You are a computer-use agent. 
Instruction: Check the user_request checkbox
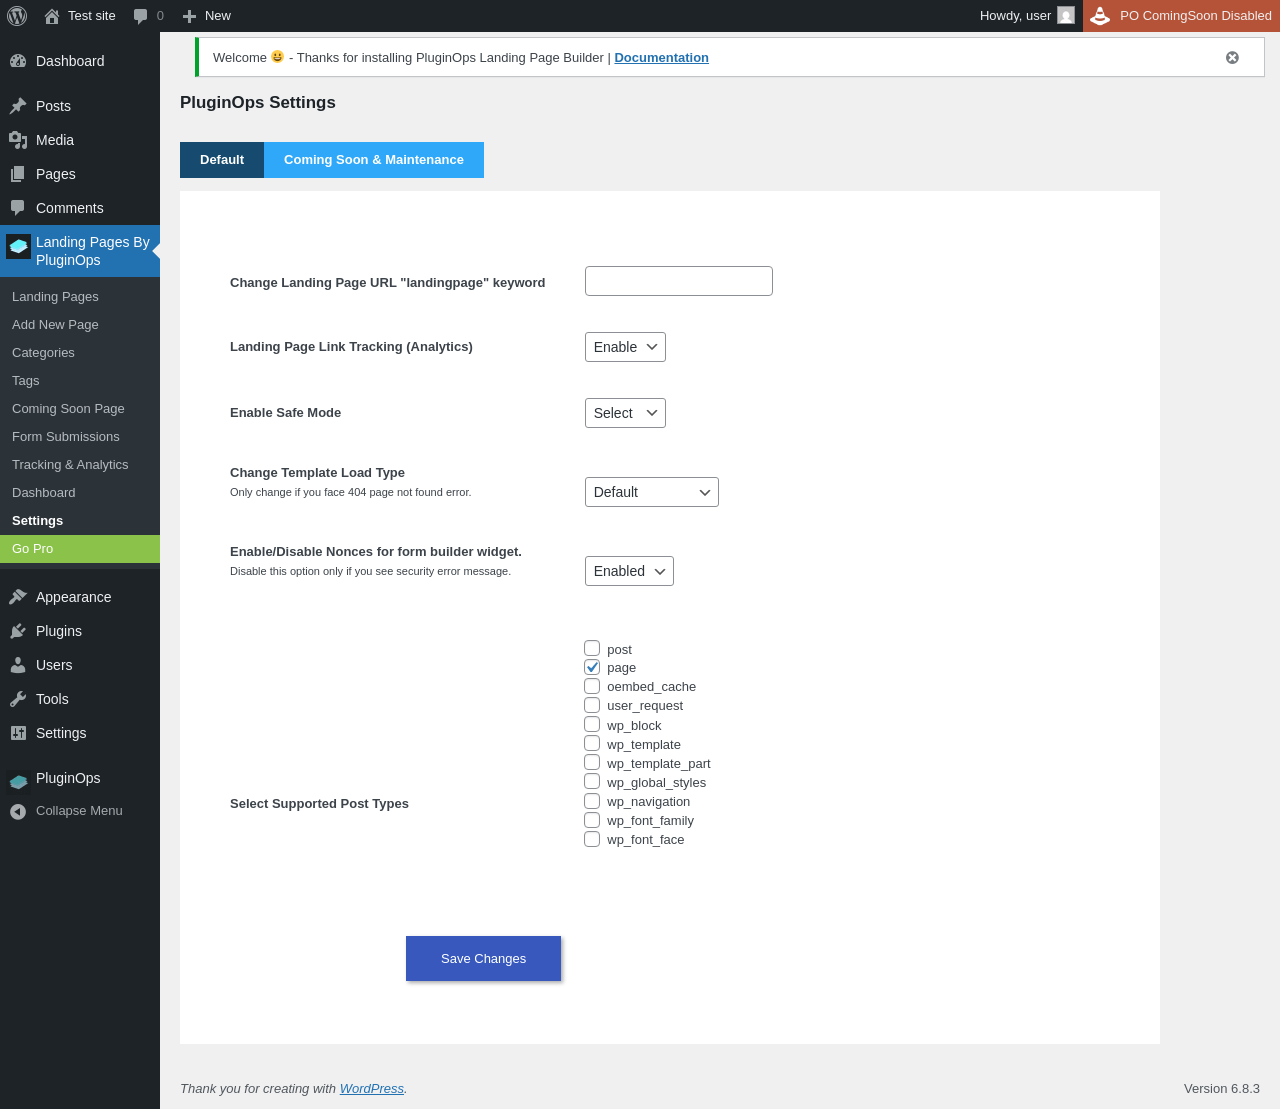pyautogui.click(x=592, y=705)
